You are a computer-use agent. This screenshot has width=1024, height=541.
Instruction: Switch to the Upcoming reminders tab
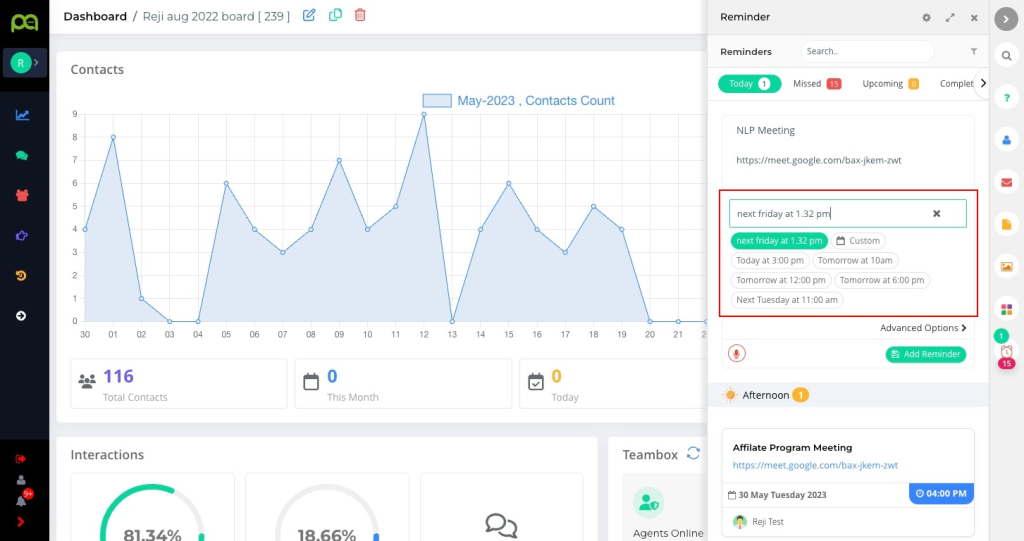[890, 84]
